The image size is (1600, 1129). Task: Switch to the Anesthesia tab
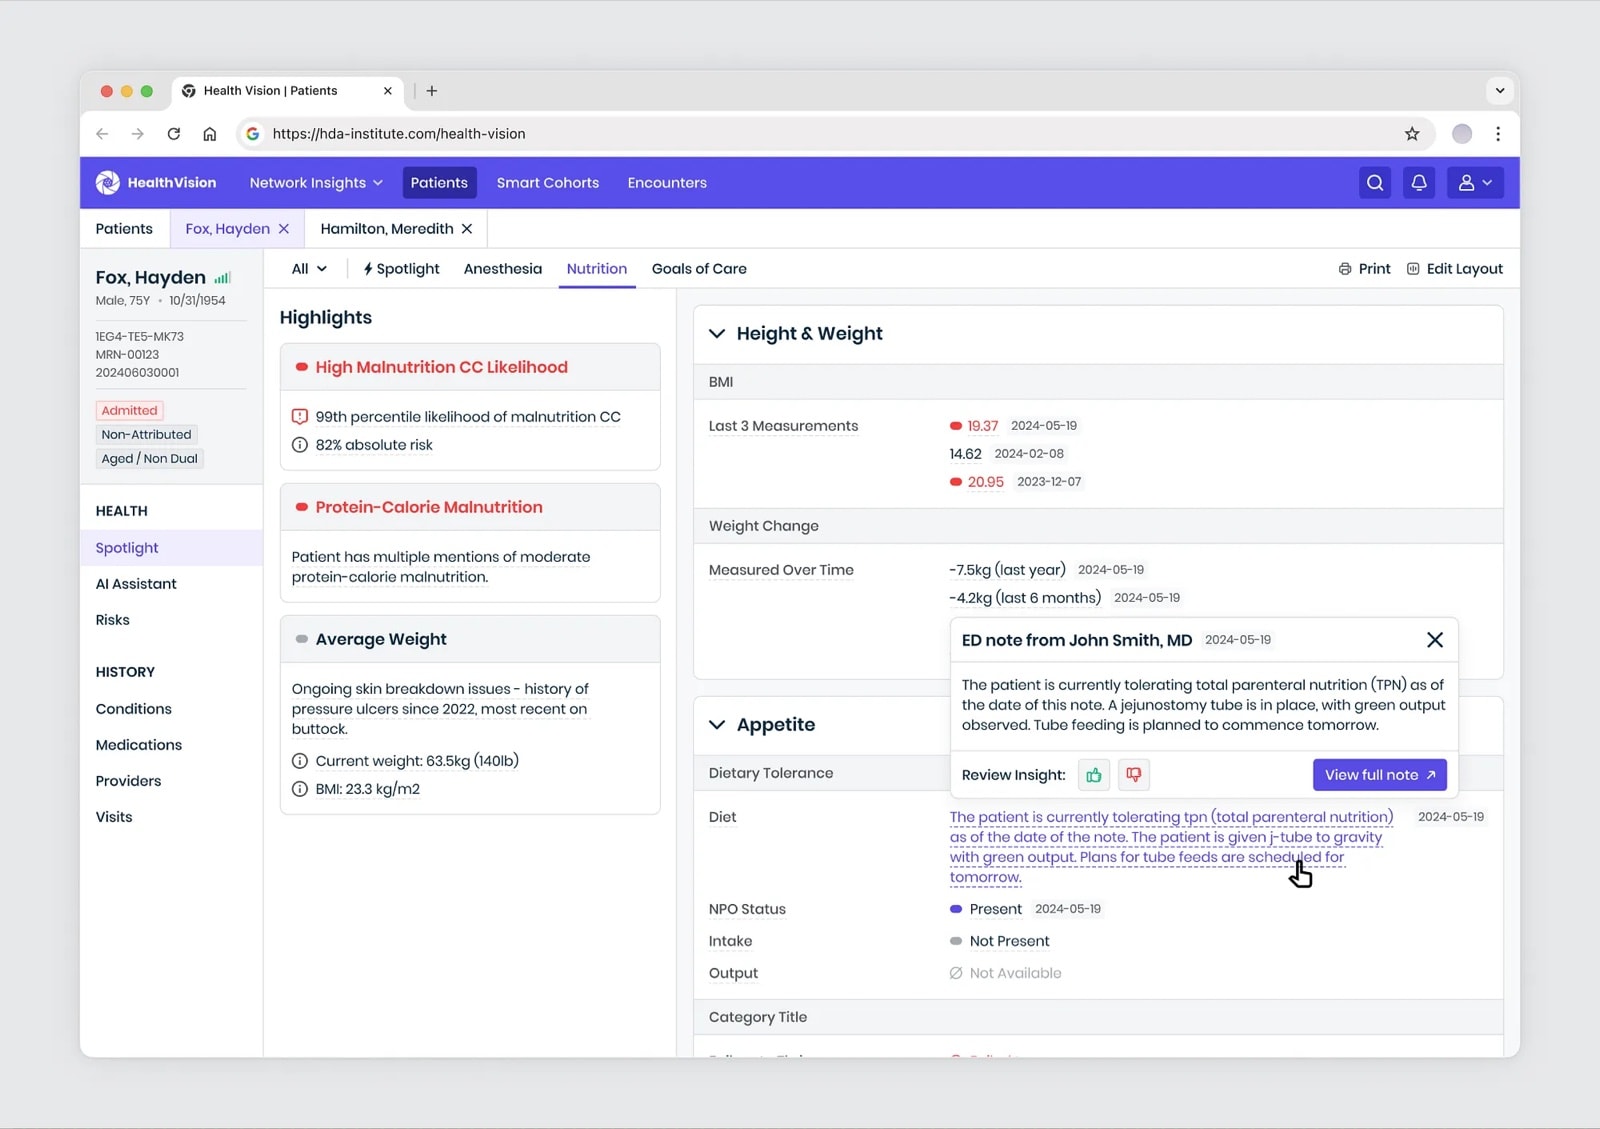[503, 269]
